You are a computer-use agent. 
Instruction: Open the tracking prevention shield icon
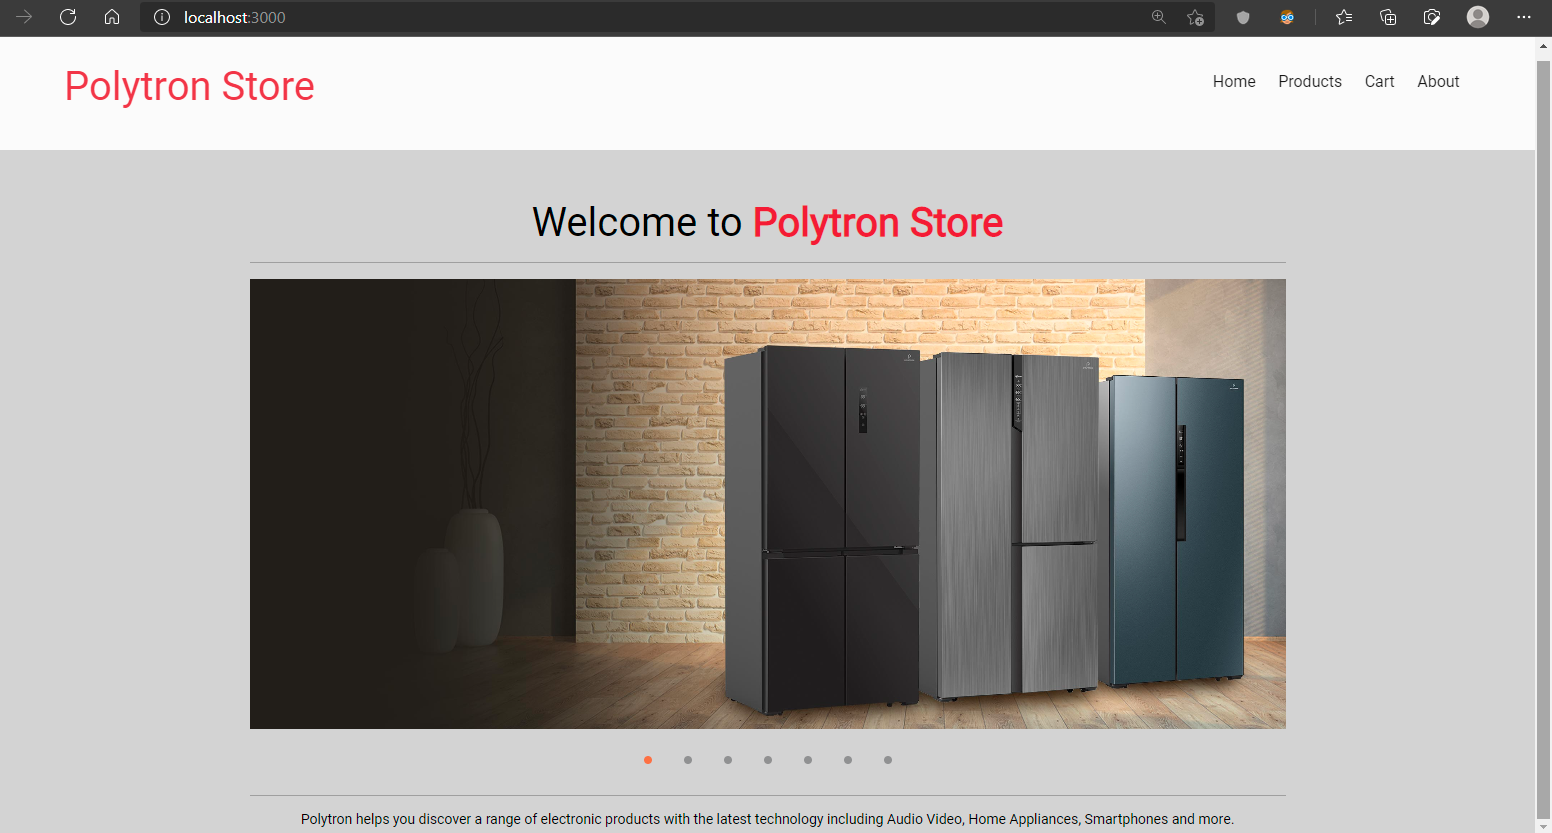pyautogui.click(x=1243, y=17)
